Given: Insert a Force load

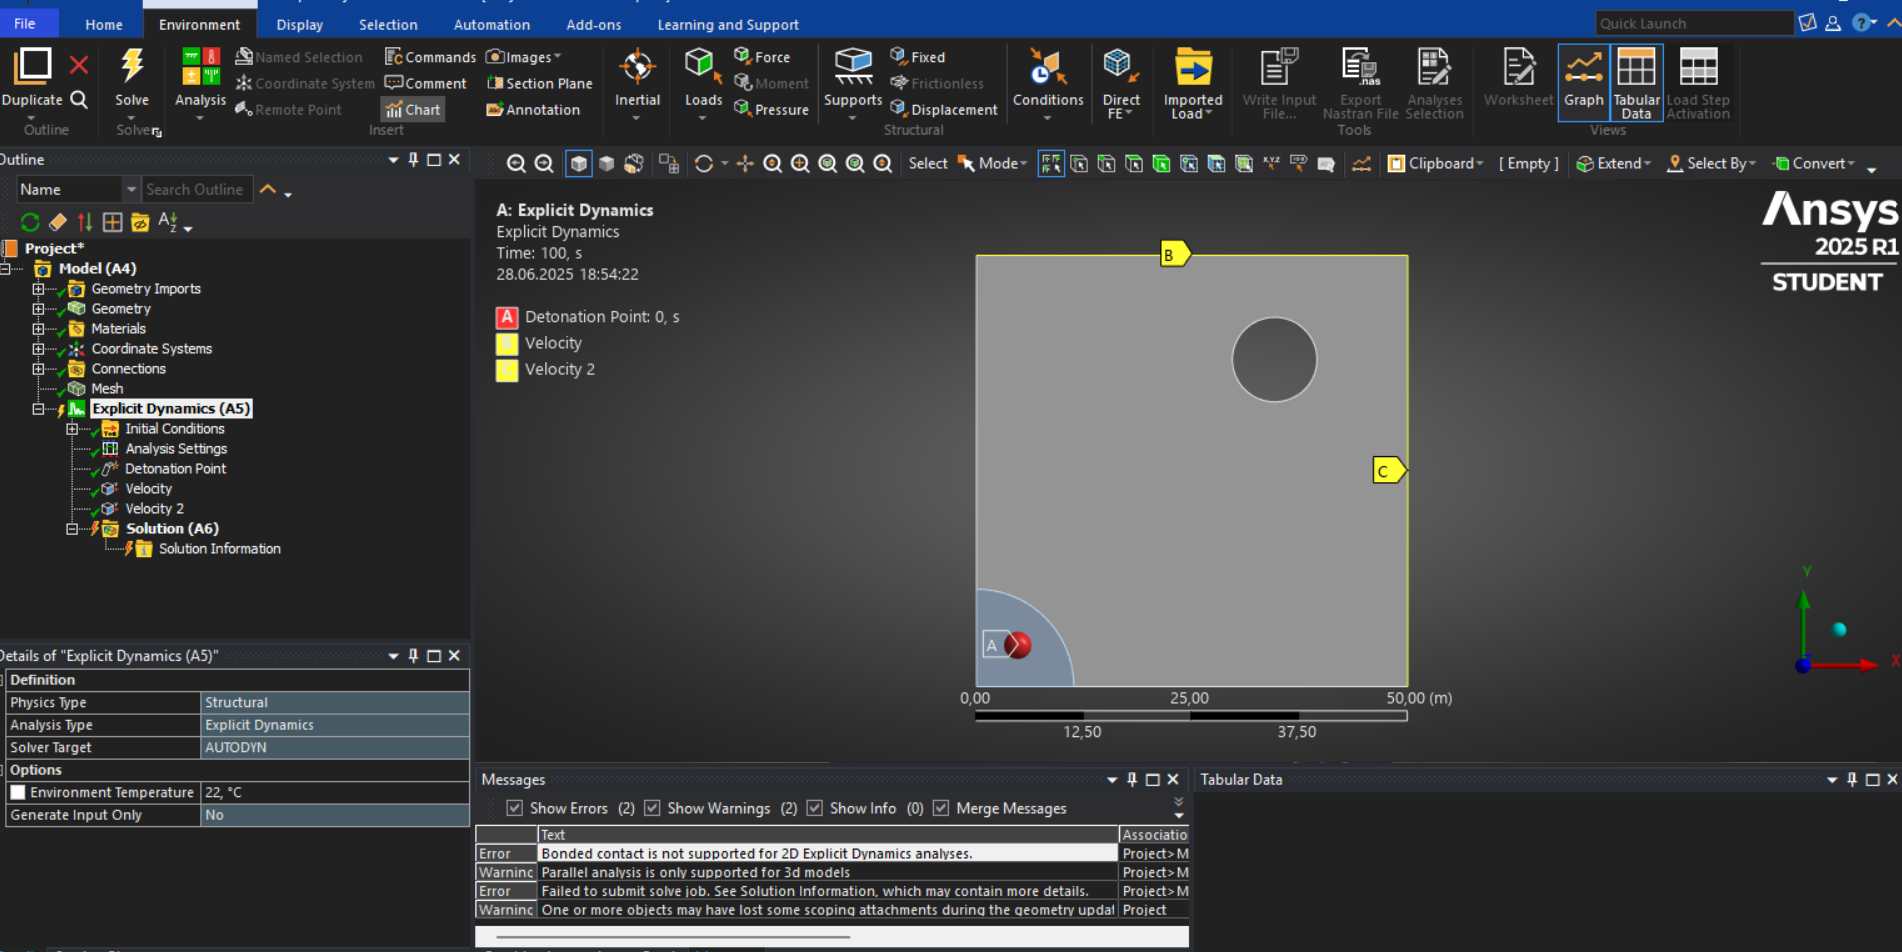Looking at the screenshot, I should [762, 57].
